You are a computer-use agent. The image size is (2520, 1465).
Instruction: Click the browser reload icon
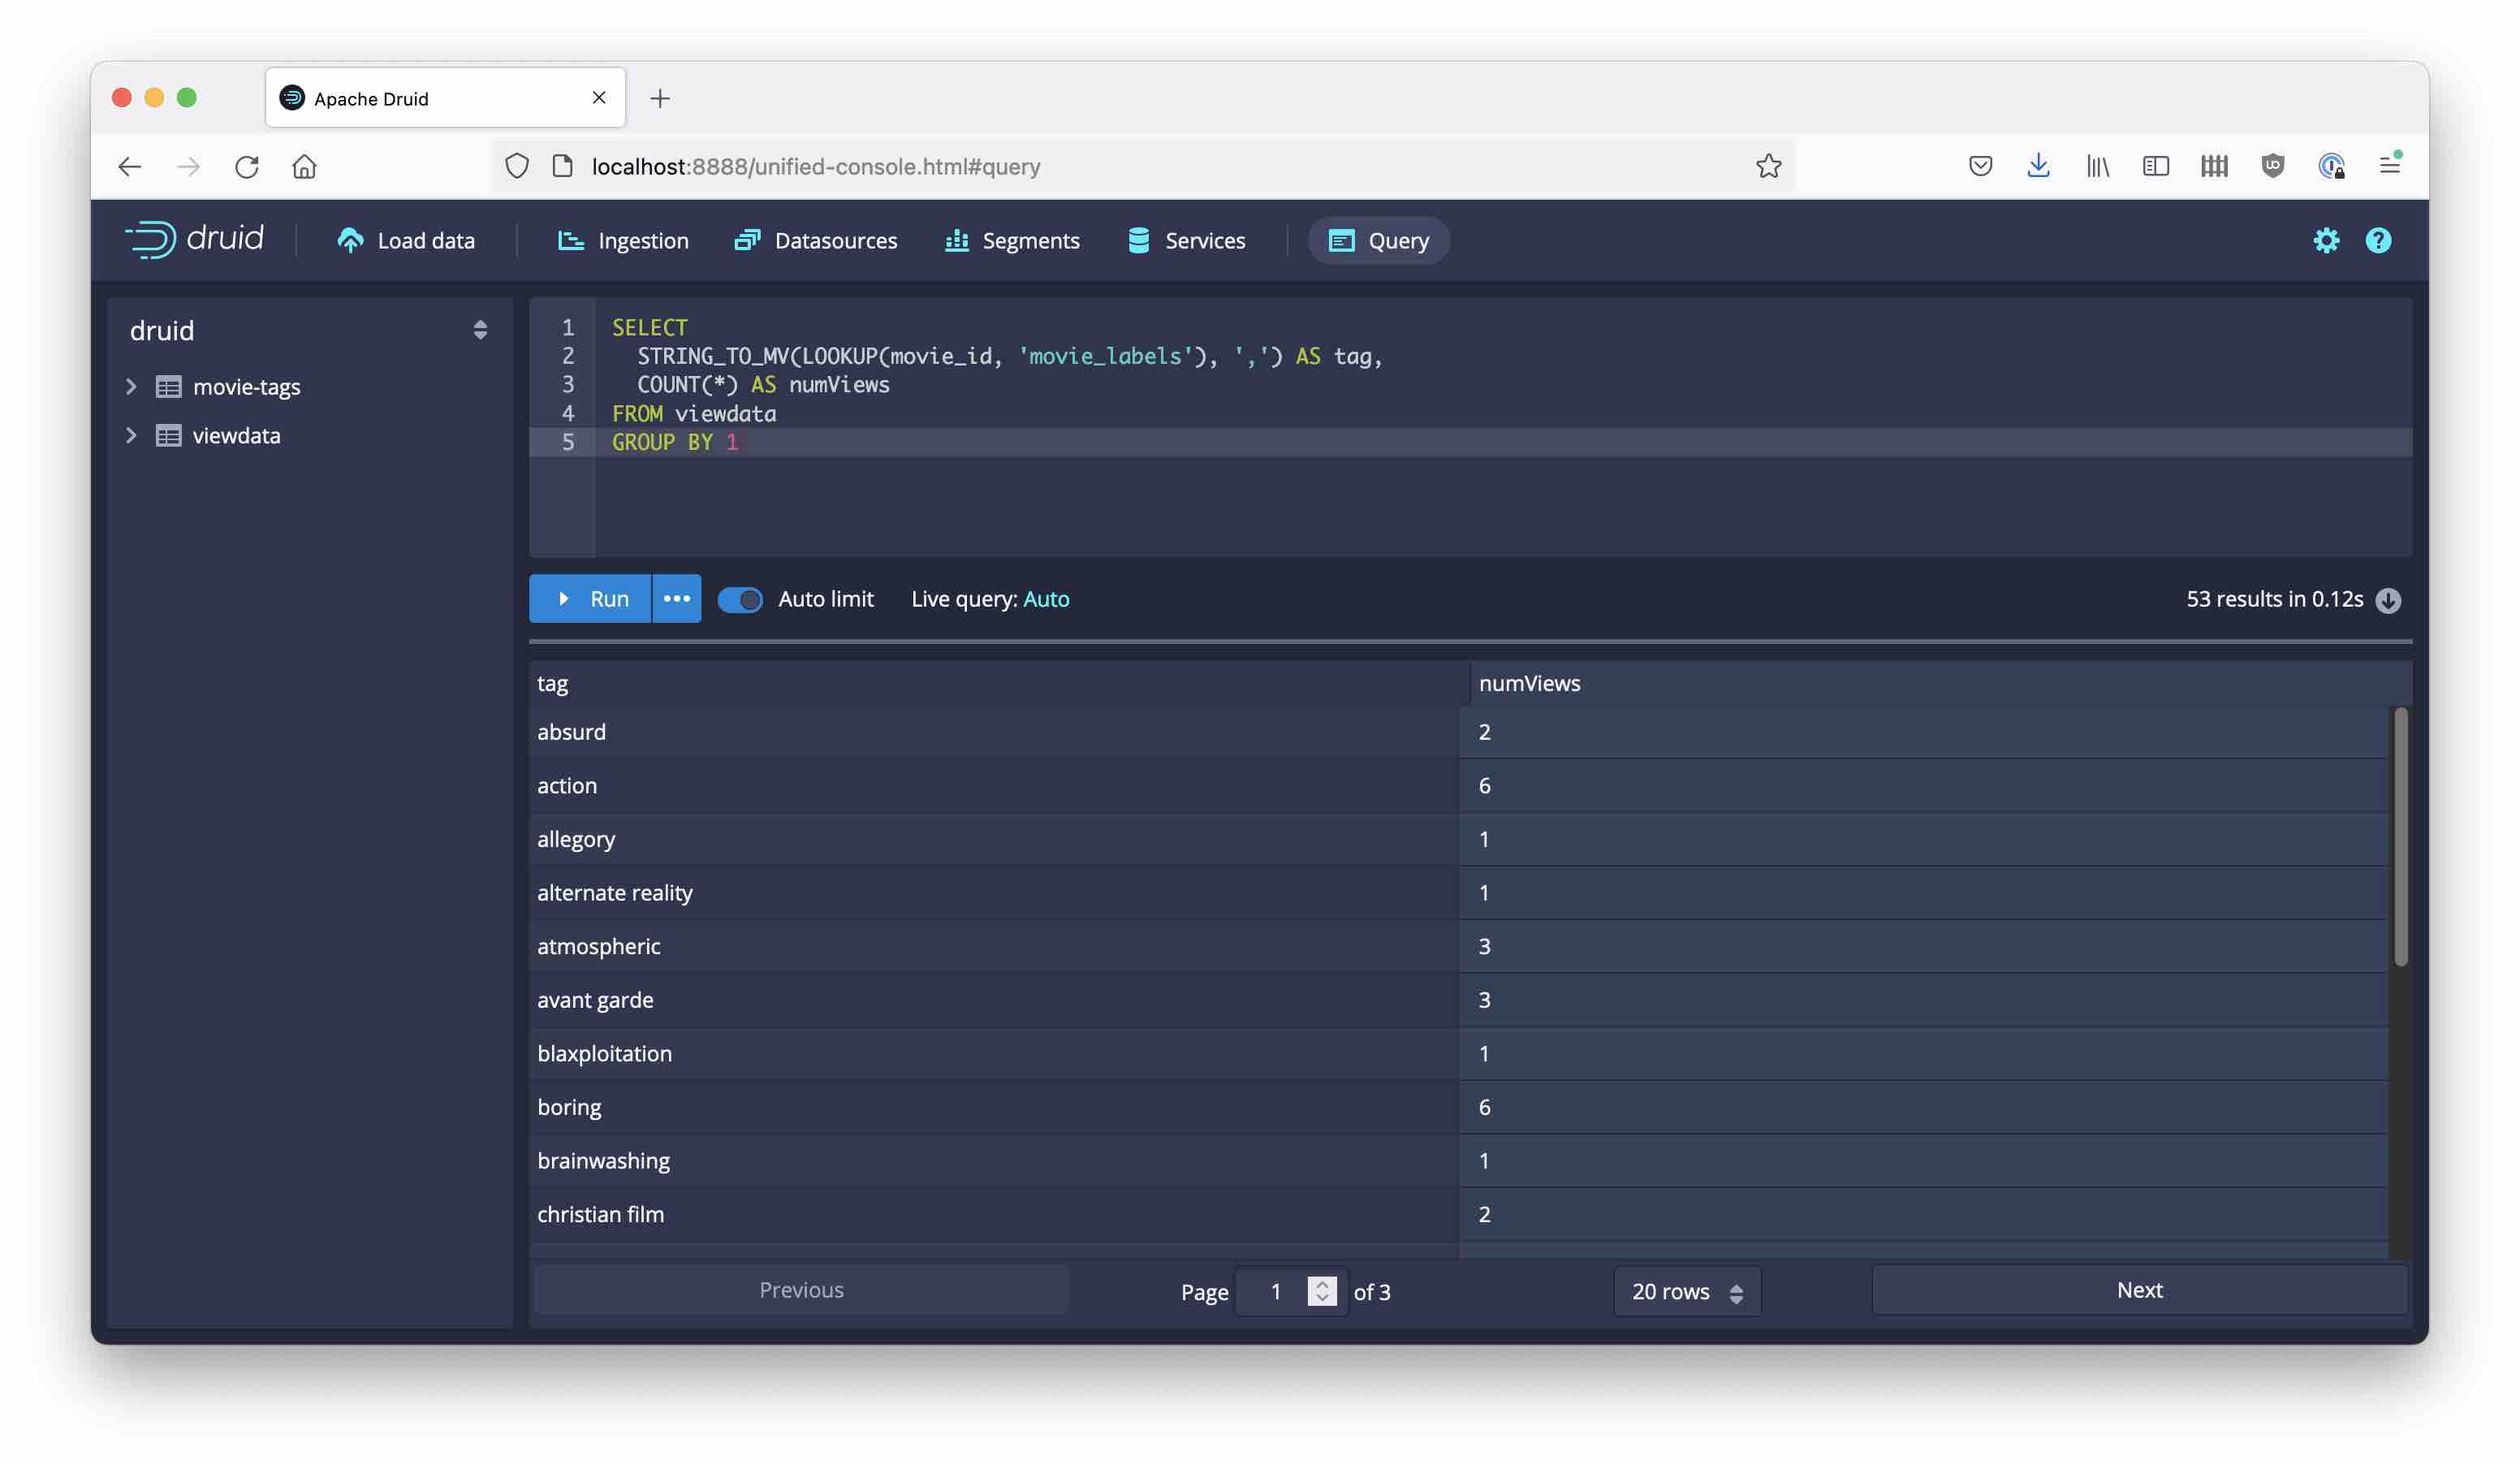coord(247,166)
